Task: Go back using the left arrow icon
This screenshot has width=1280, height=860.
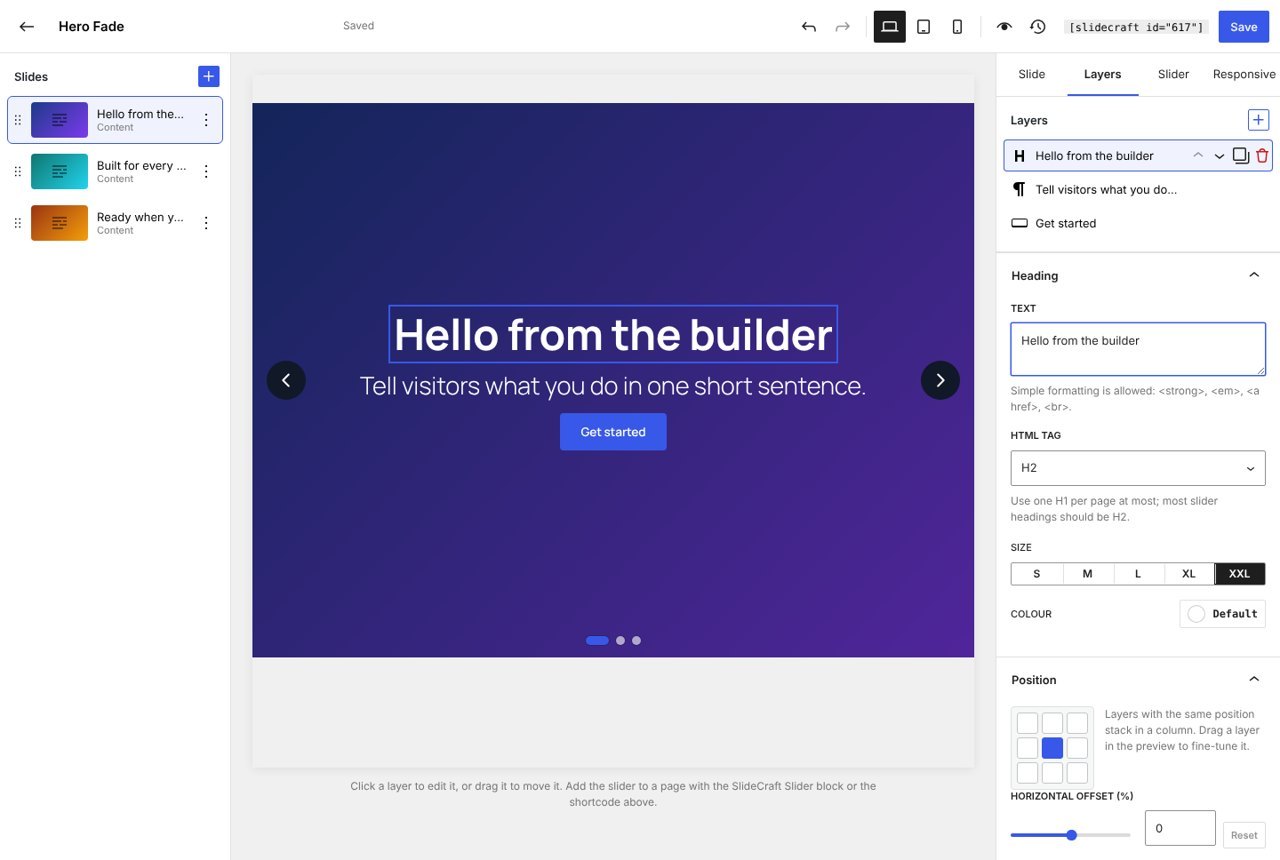Action: point(27,26)
